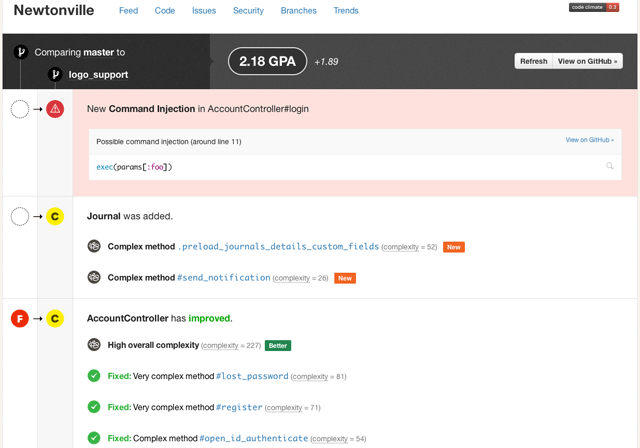Click green checkmark beside #open_id_authenticate
The width and height of the screenshot is (640, 448).
[94, 437]
